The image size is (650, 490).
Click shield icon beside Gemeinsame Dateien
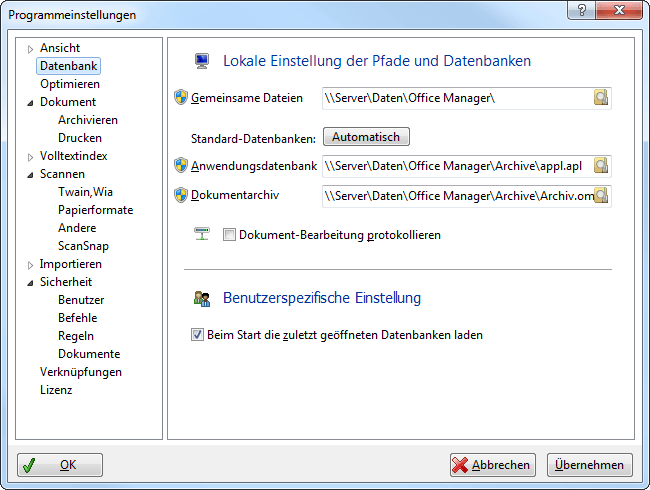[181, 97]
